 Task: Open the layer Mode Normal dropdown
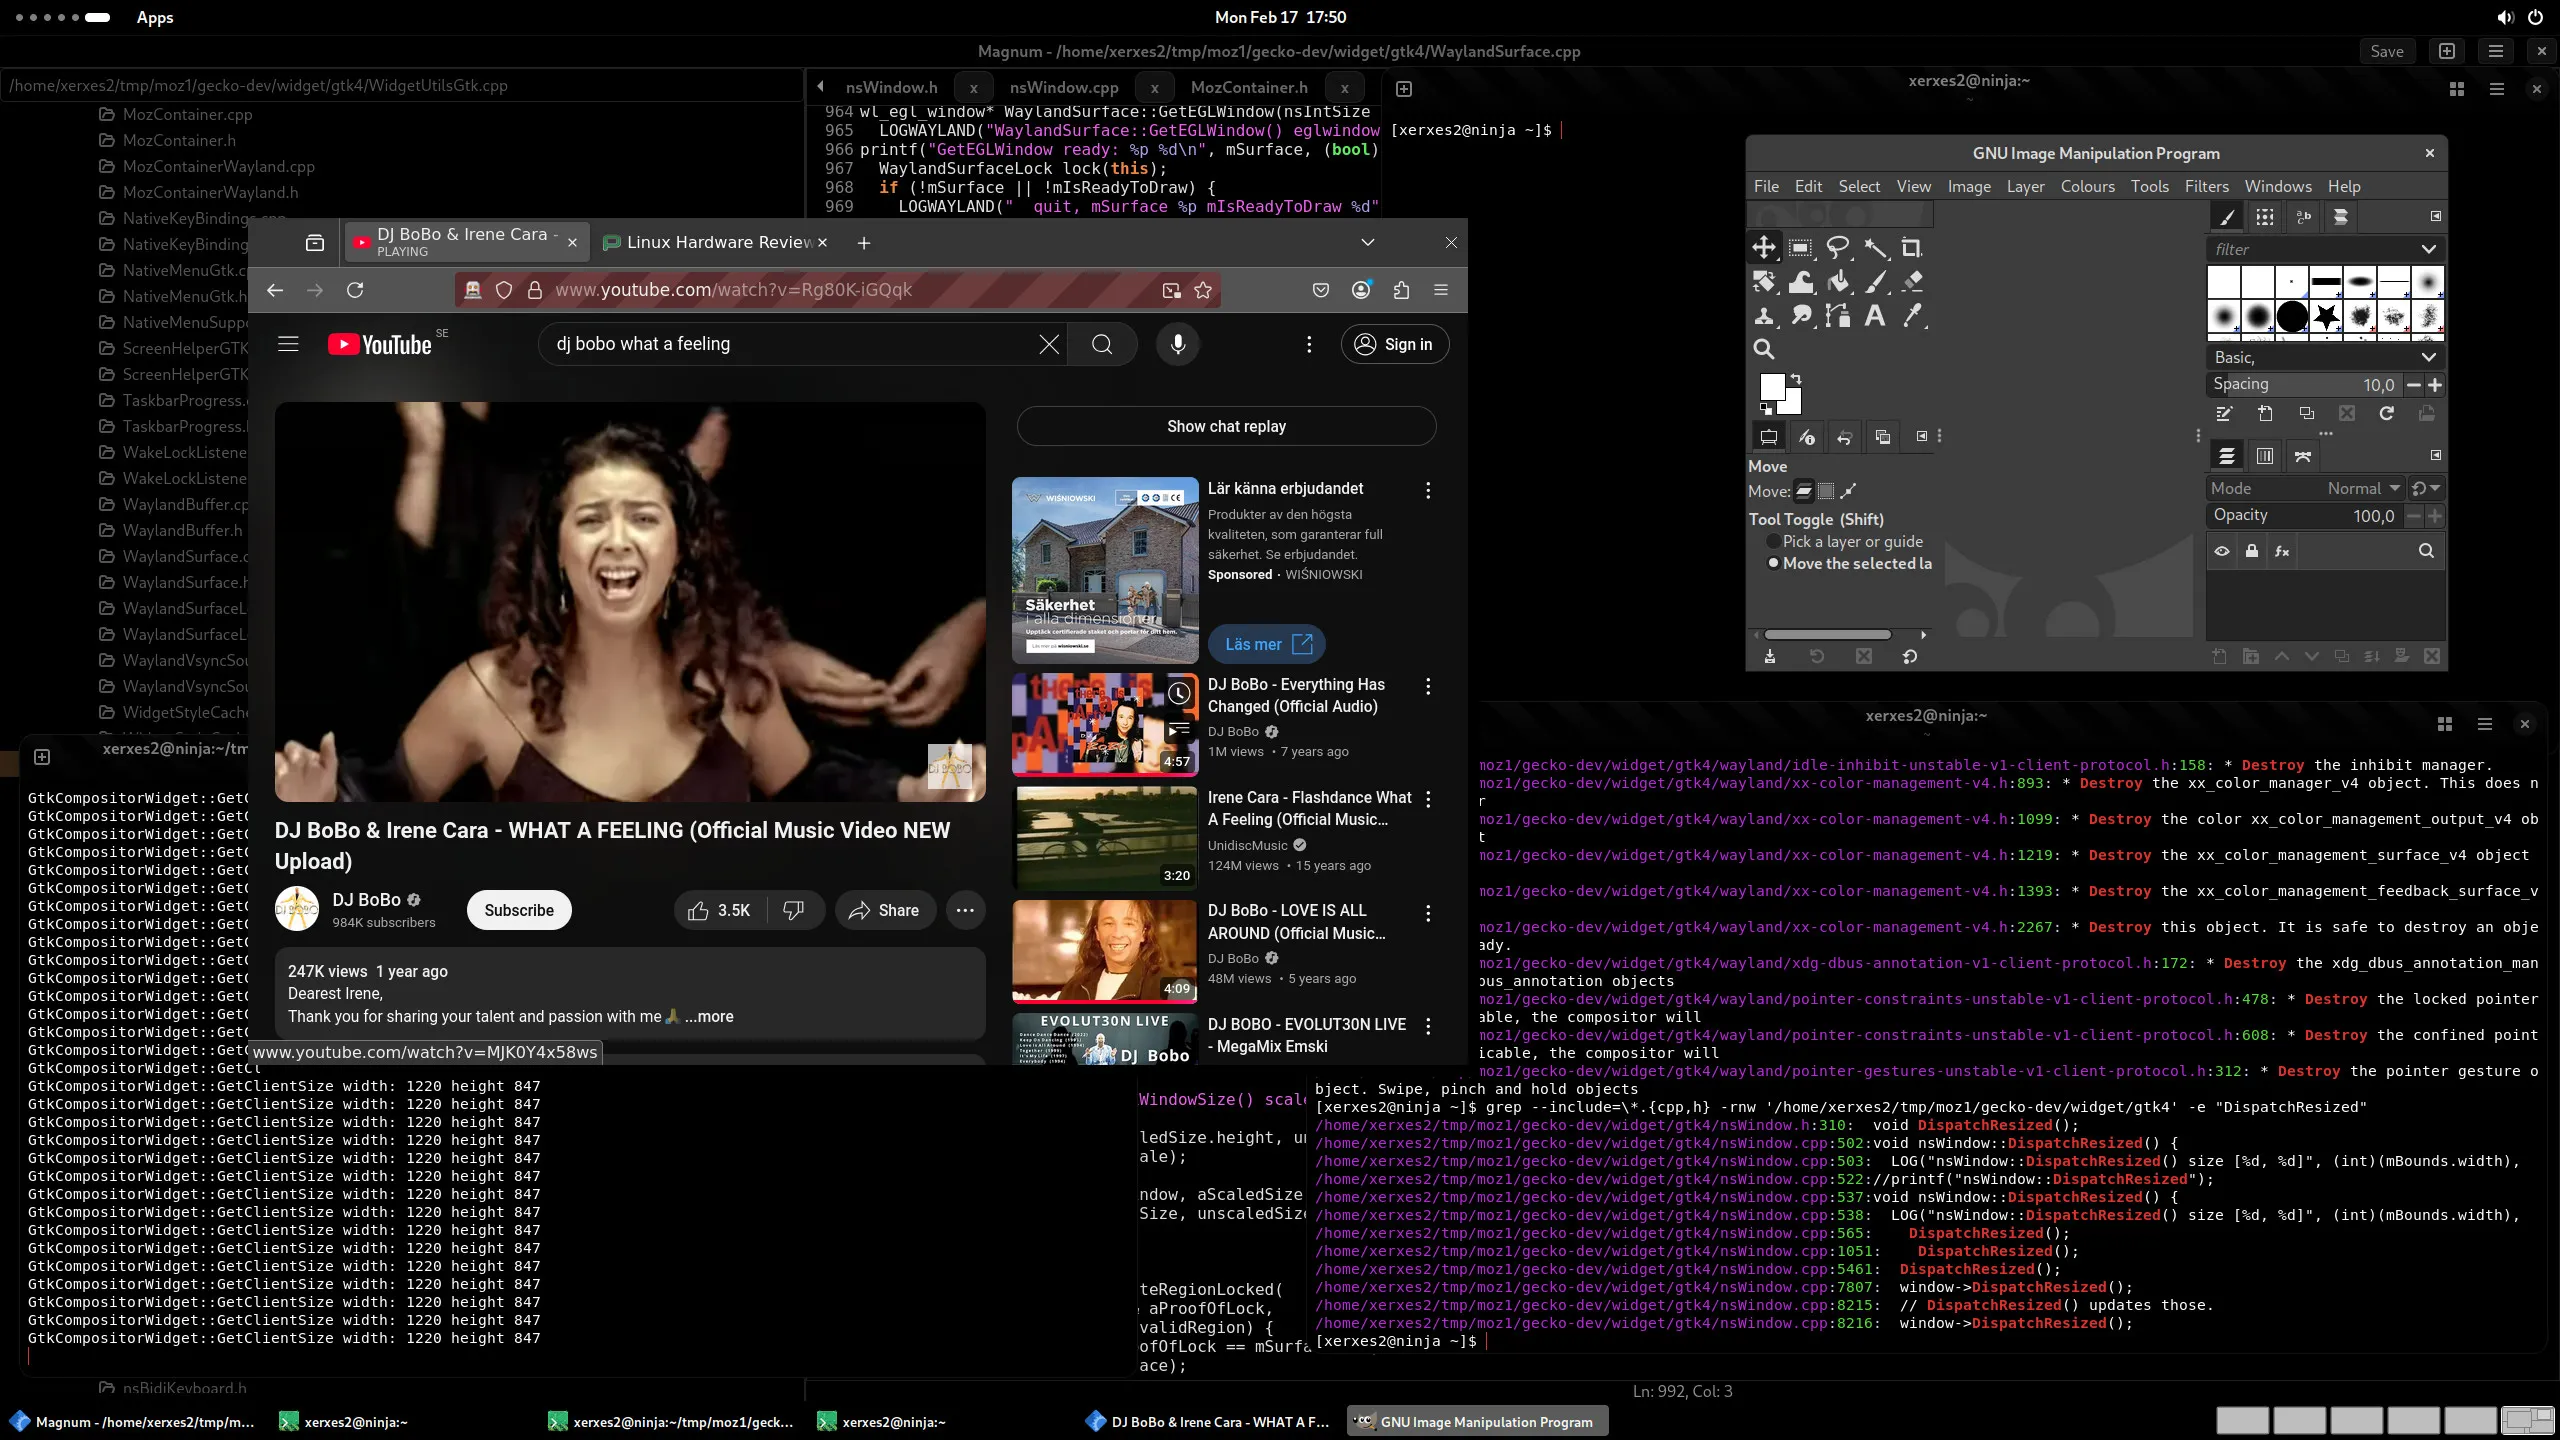click(2305, 488)
